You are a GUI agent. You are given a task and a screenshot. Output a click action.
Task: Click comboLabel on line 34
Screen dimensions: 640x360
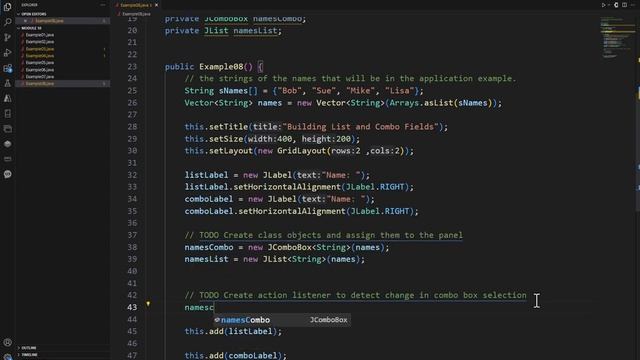click(x=209, y=199)
